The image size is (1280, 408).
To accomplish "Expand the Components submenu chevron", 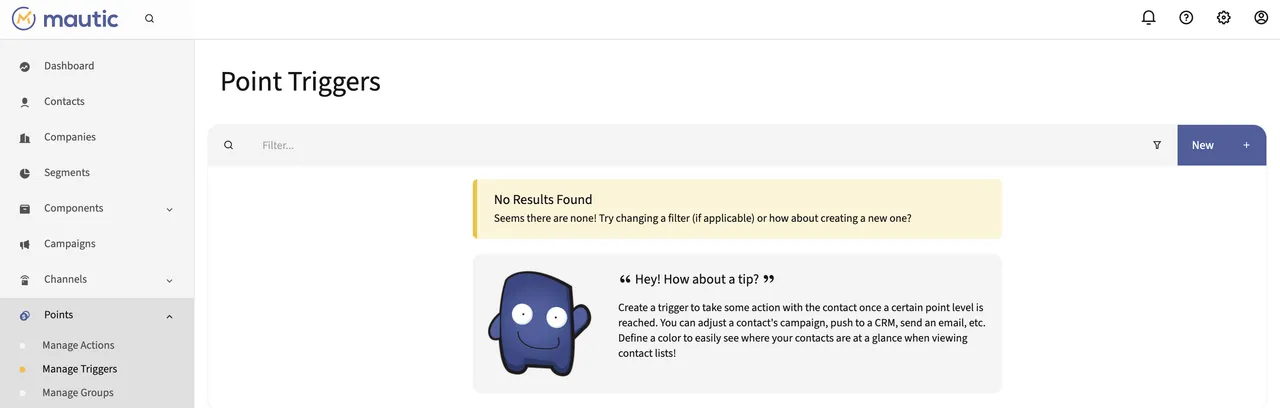I will click(169, 209).
